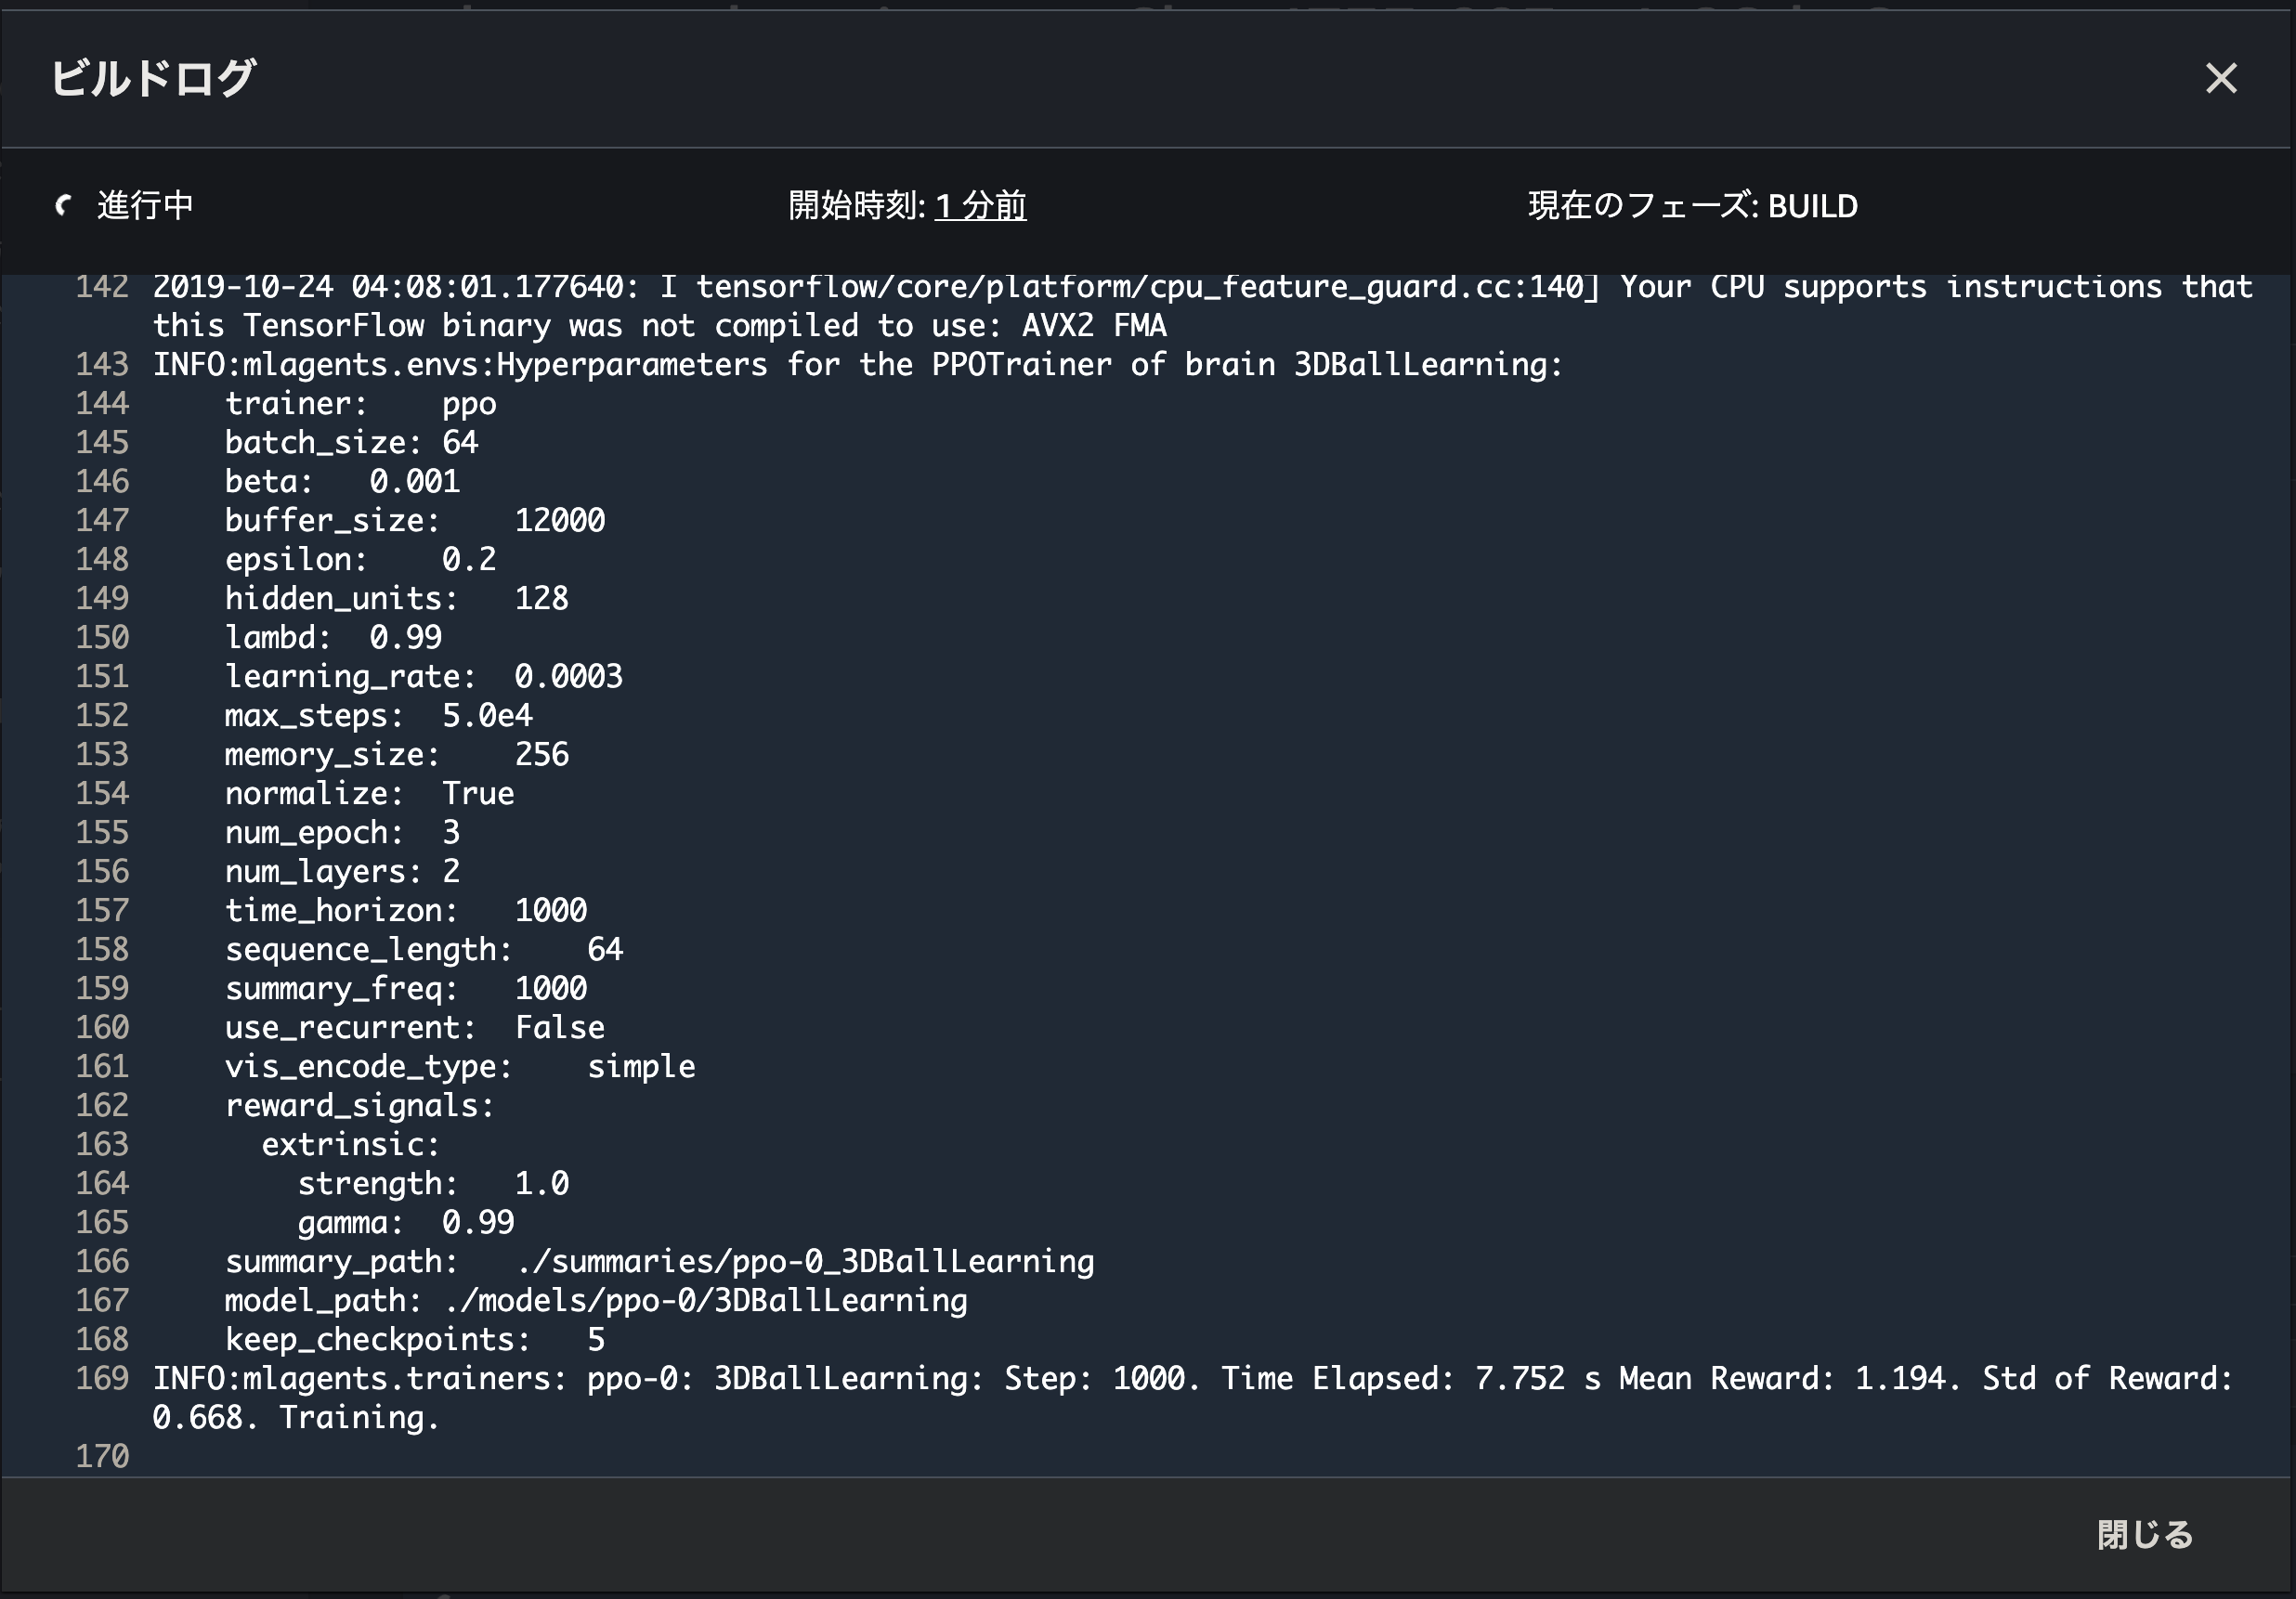Click the 進行中 status text

[x=145, y=205]
